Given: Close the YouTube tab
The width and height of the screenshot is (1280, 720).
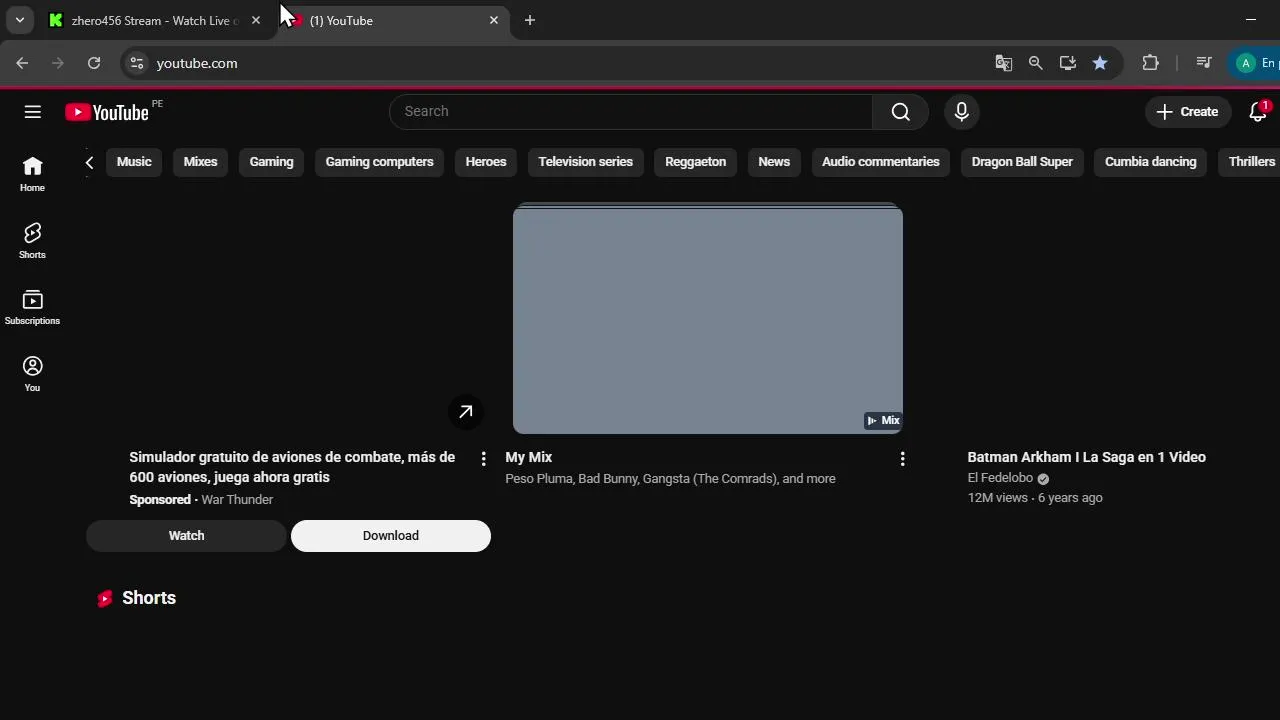Looking at the screenshot, I should click(494, 20).
